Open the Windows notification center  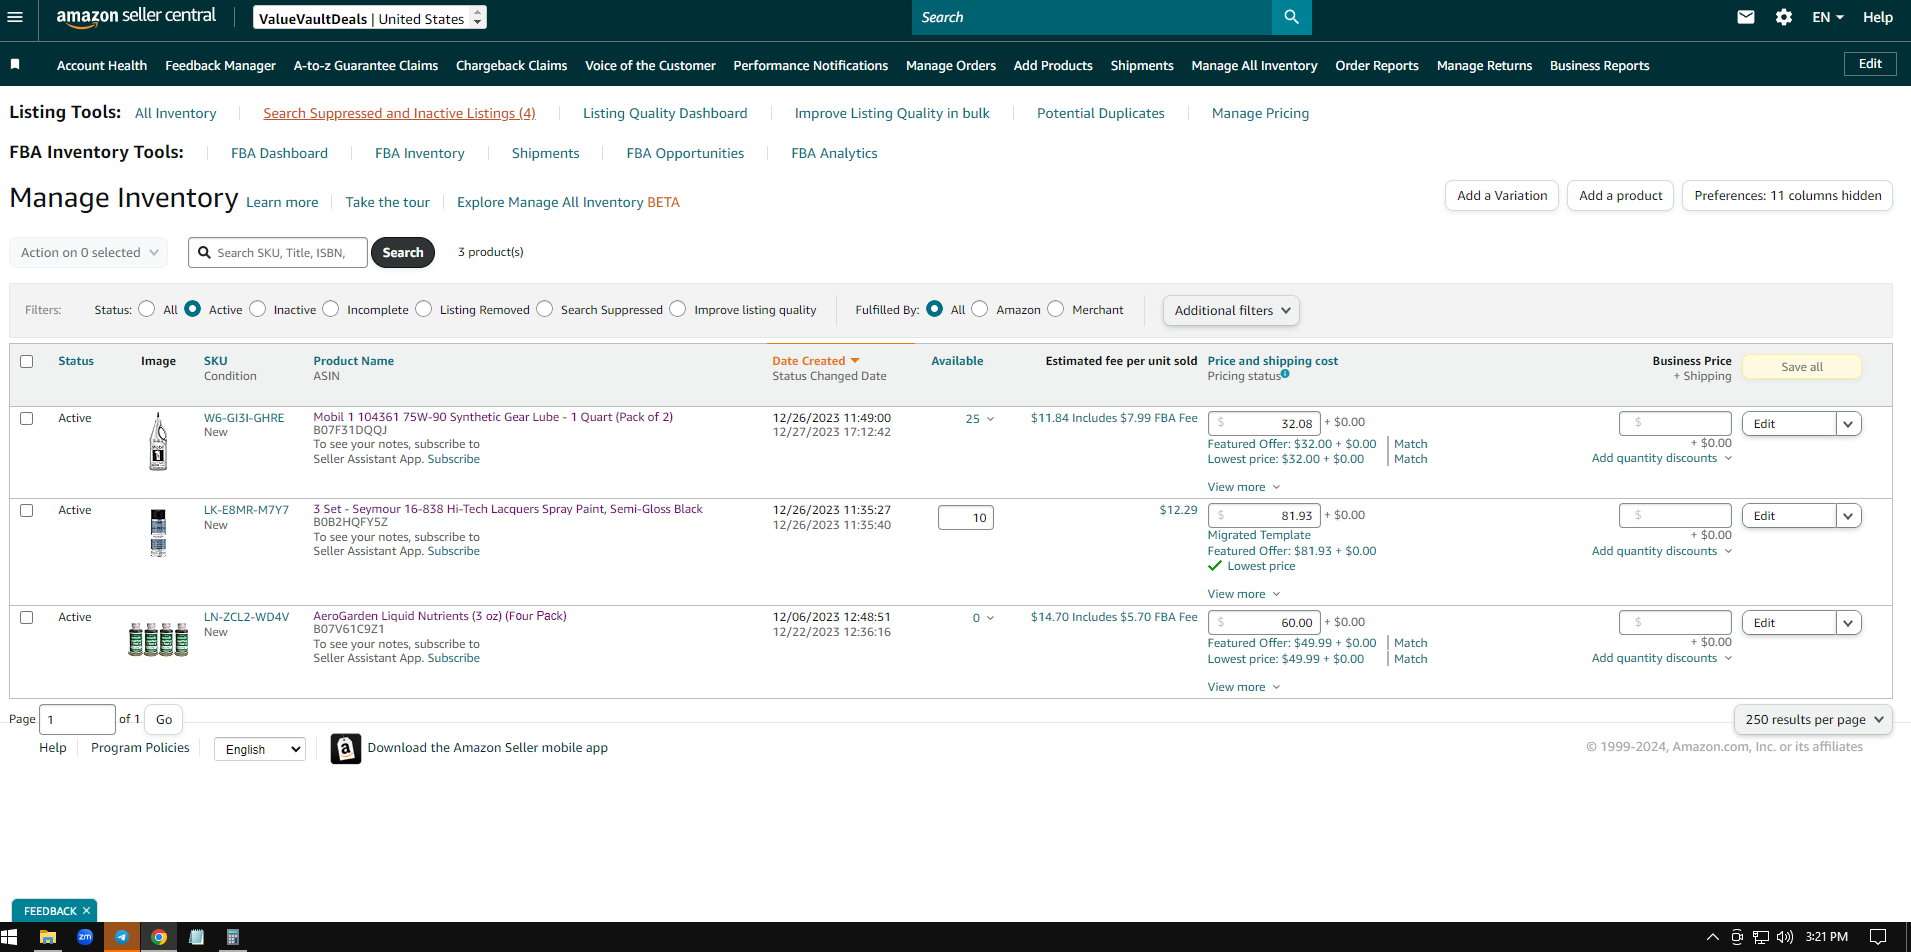point(1878,937)
